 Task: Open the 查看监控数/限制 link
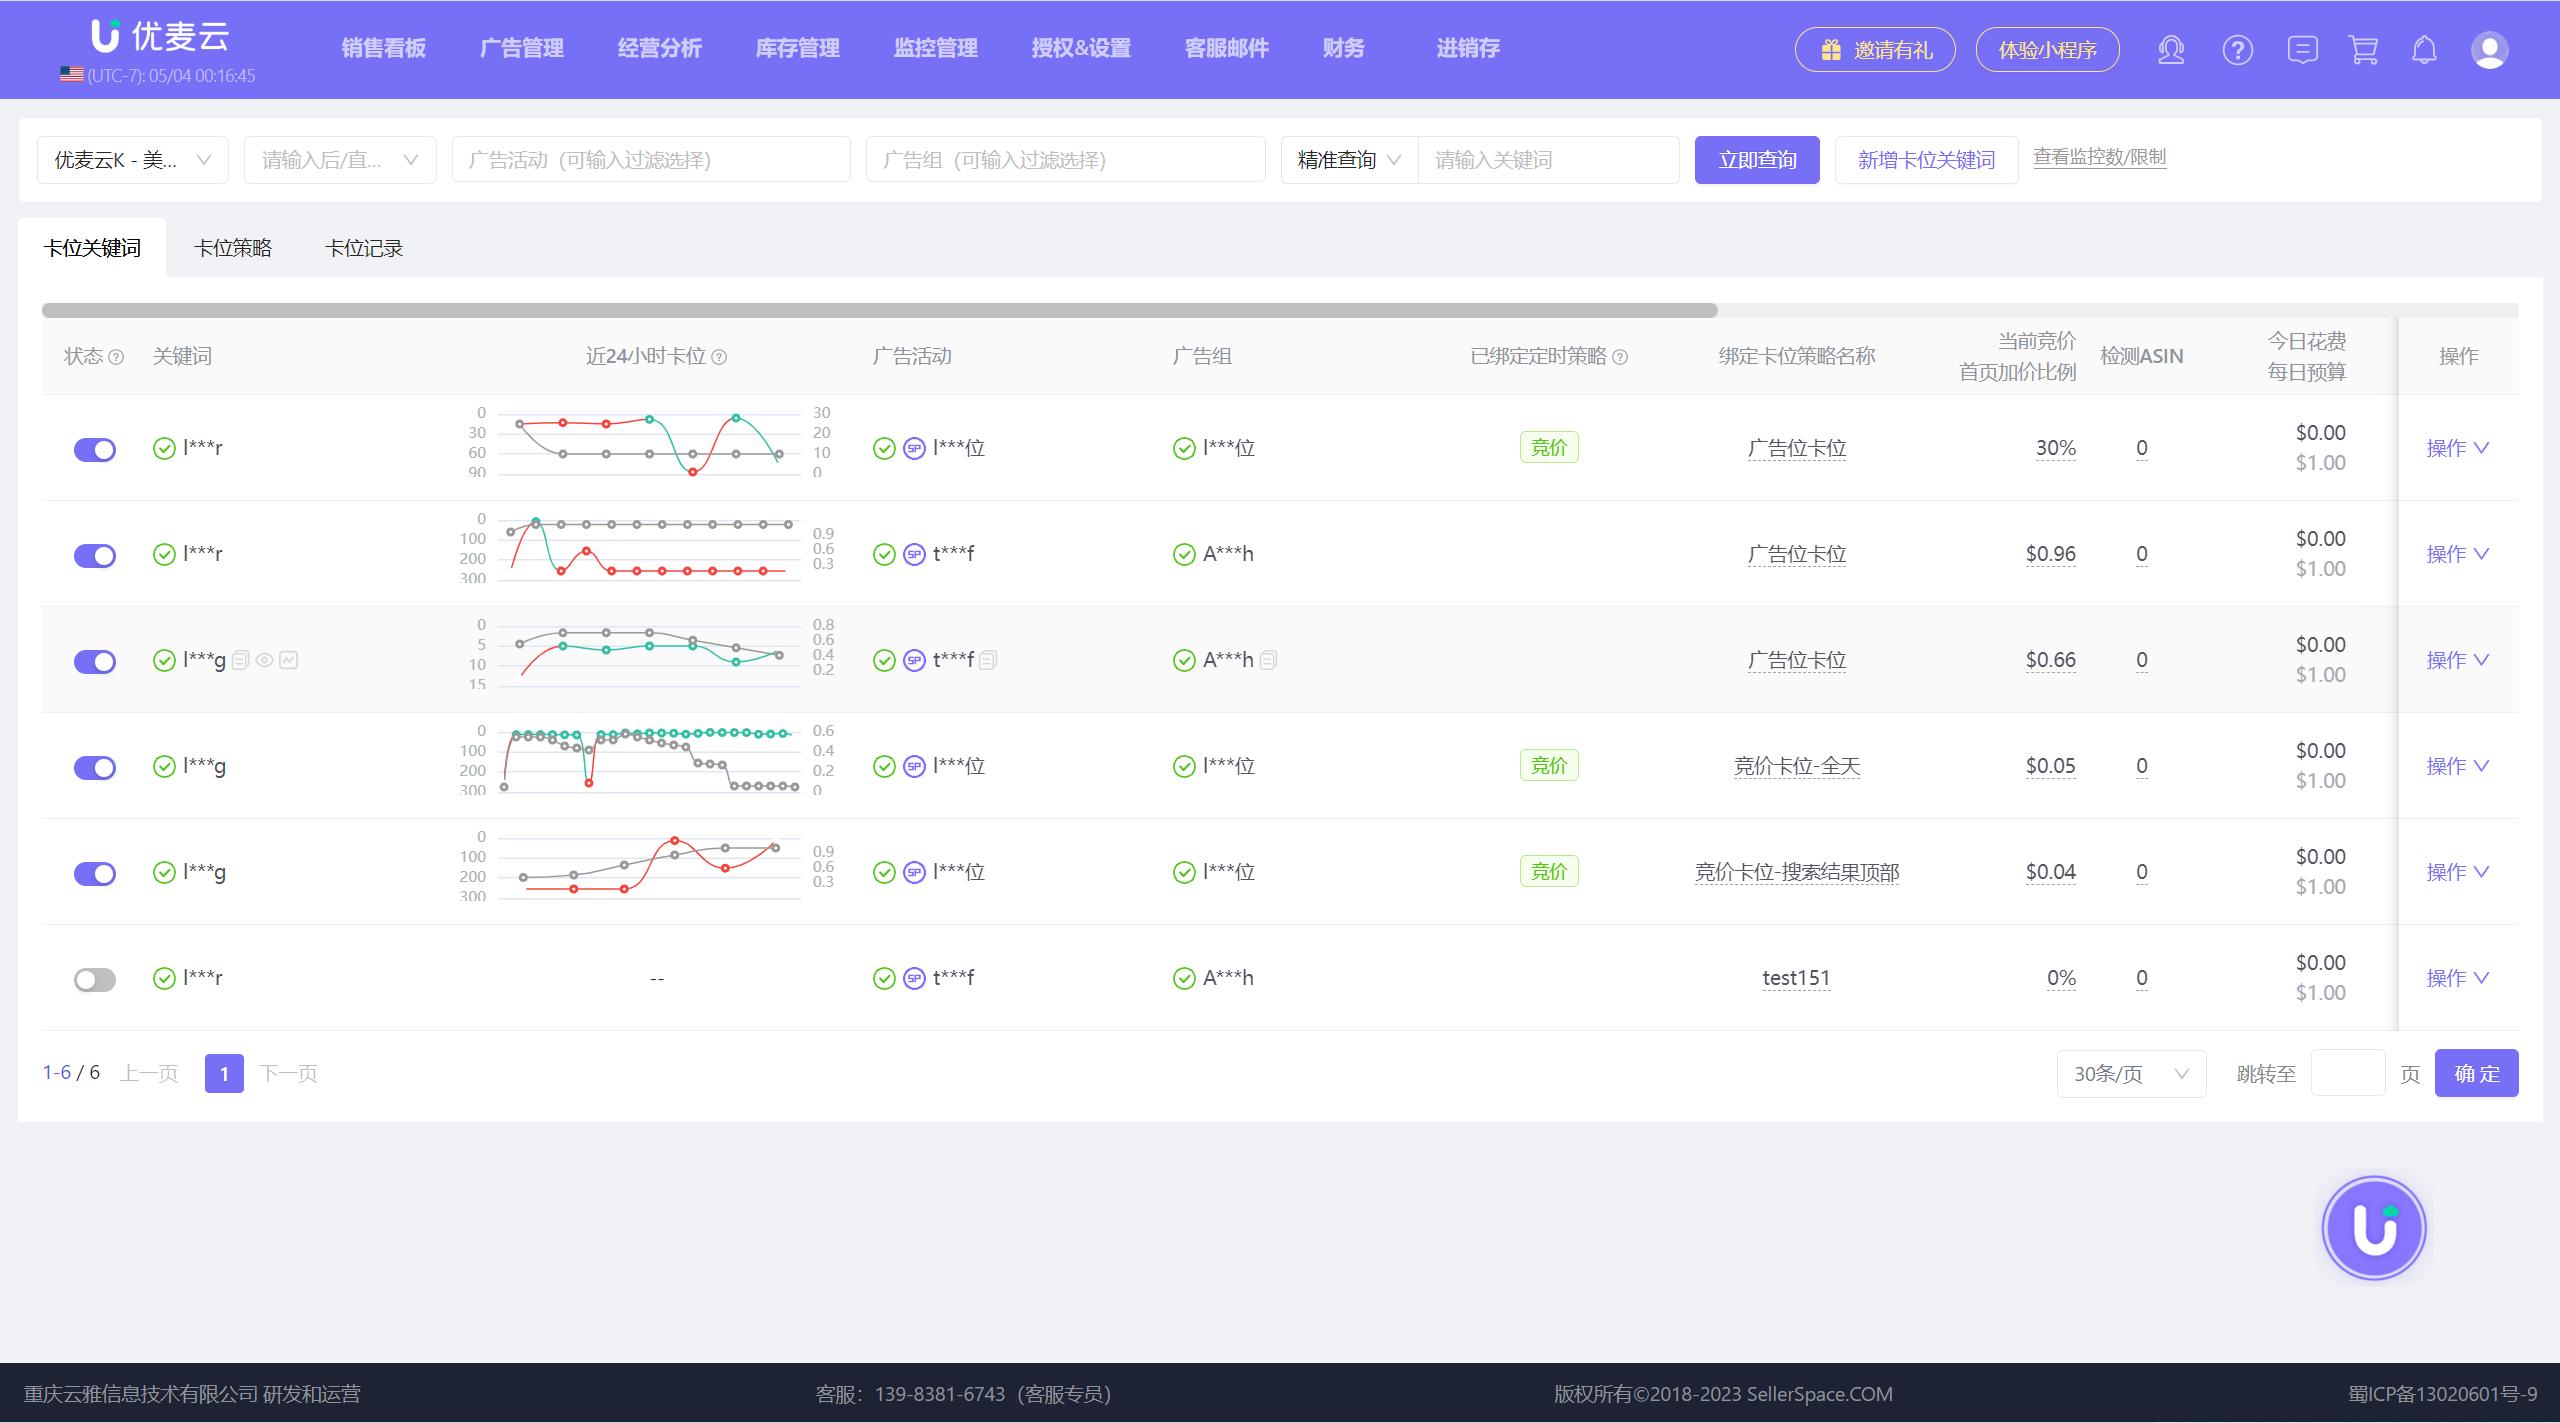pyautogui.click(x=2099, y=157)
